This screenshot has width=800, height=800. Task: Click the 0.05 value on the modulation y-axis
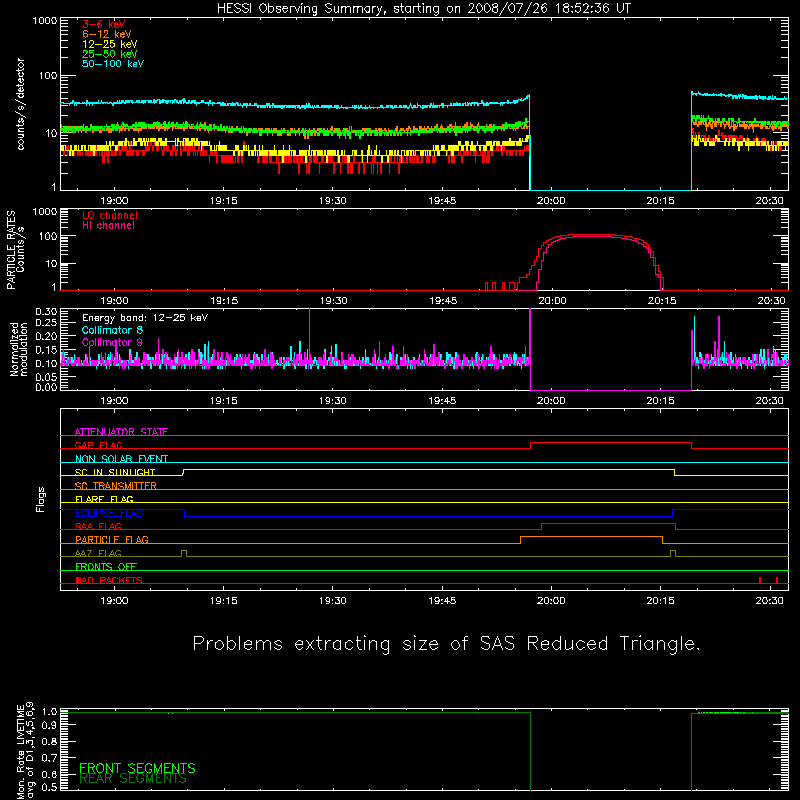pos(46,377)
